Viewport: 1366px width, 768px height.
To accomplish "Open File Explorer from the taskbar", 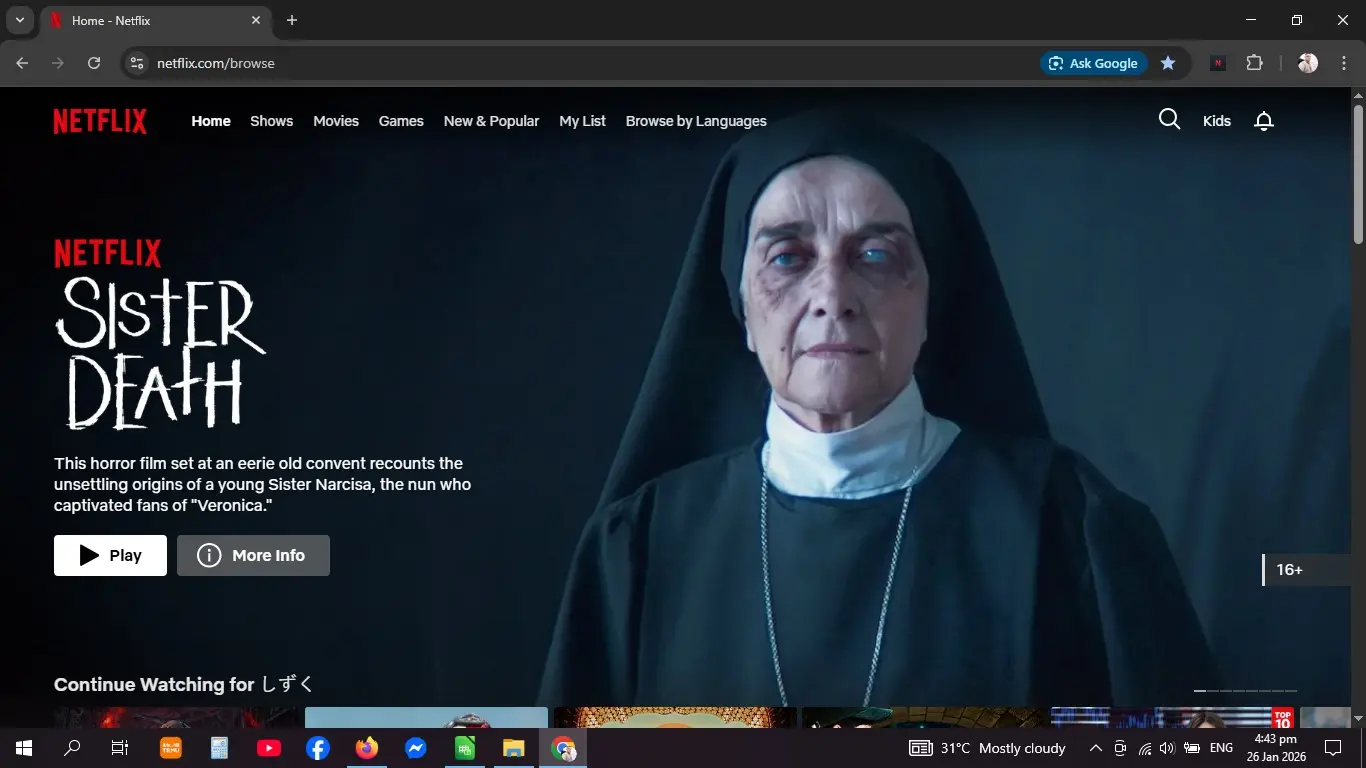I will click(514, 748).
